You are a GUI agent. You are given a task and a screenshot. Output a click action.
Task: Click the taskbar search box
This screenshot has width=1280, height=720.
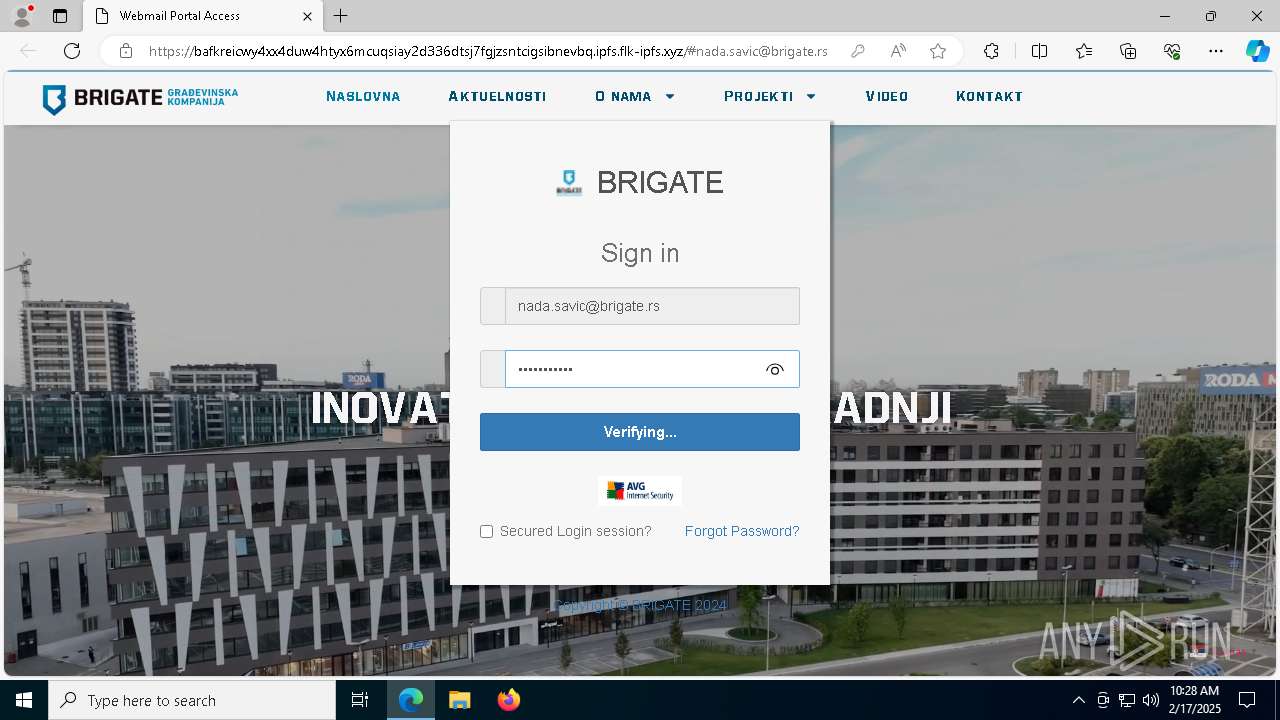(192, 700)
